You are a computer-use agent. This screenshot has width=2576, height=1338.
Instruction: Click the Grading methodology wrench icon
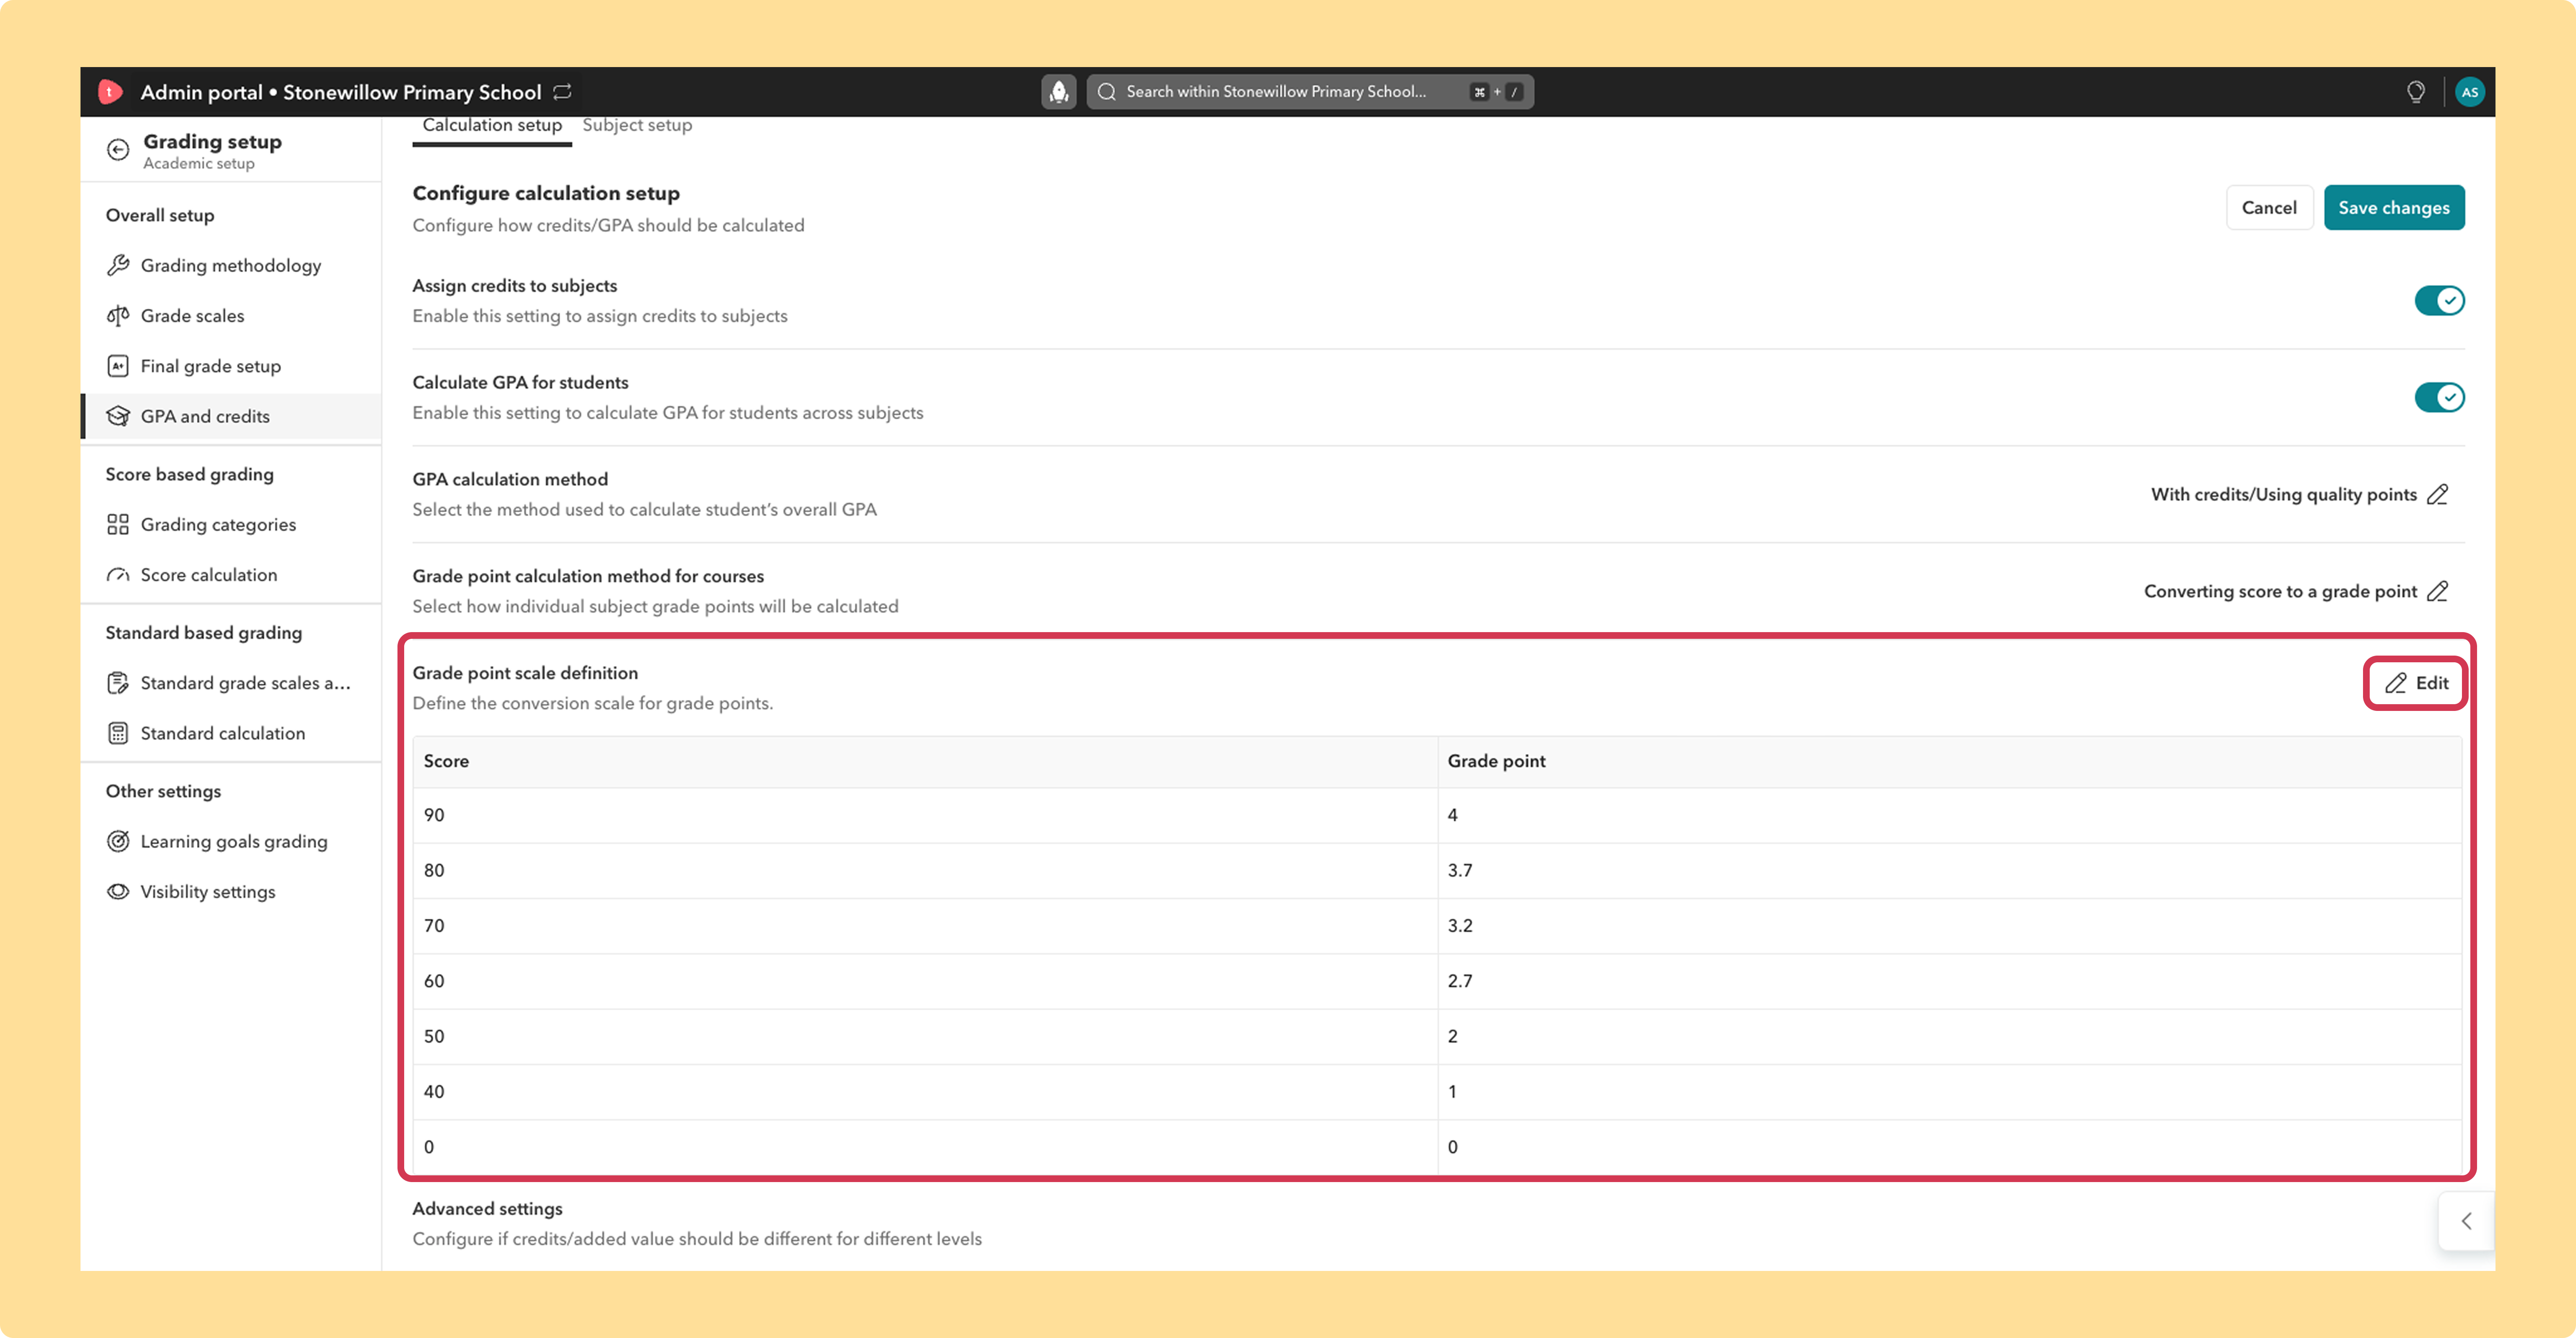pos(118,265)
